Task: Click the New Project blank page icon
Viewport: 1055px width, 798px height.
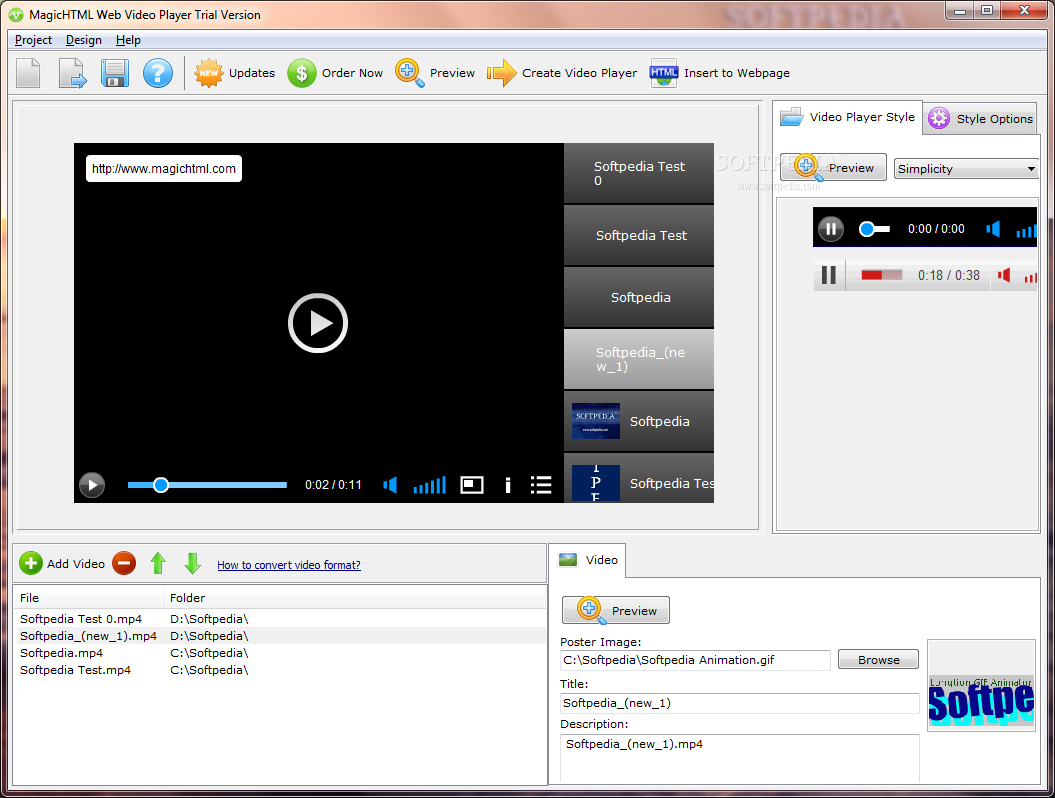Action: coord(28,73)
